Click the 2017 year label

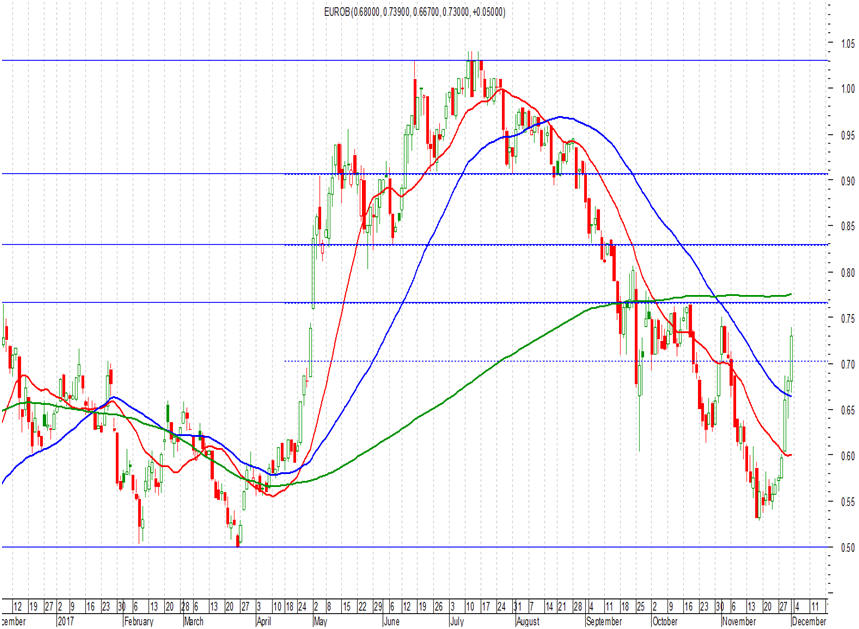tap(66, 621)
